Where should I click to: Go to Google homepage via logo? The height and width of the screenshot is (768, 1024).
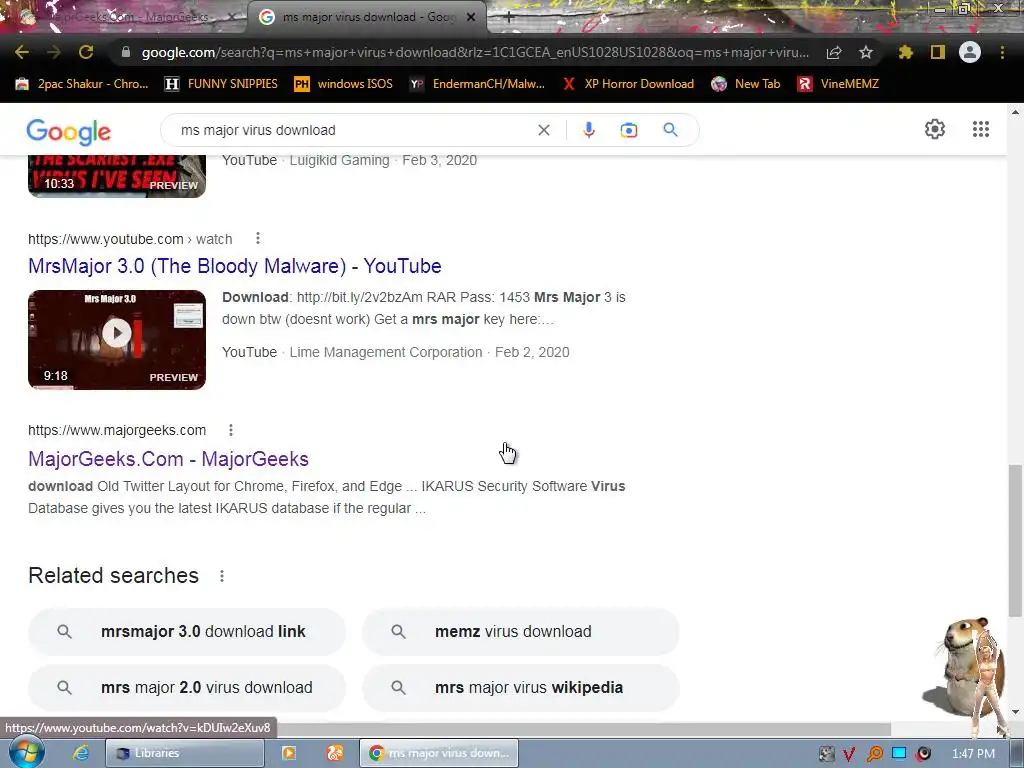(69, 132)
